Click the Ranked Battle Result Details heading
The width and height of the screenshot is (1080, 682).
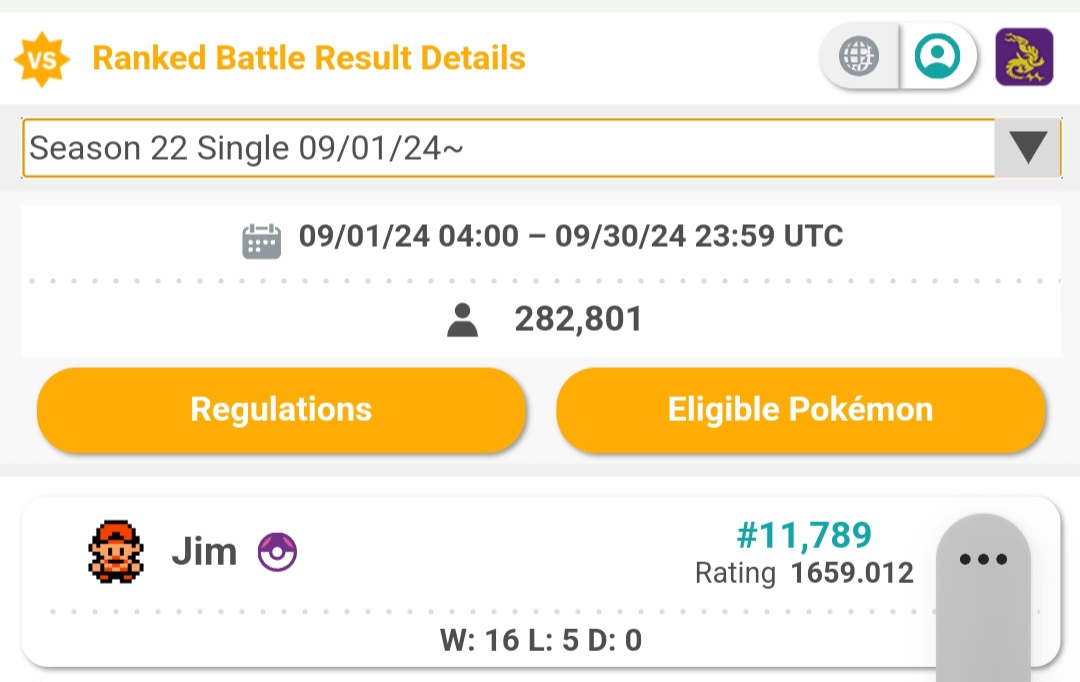tap(309, 59)
